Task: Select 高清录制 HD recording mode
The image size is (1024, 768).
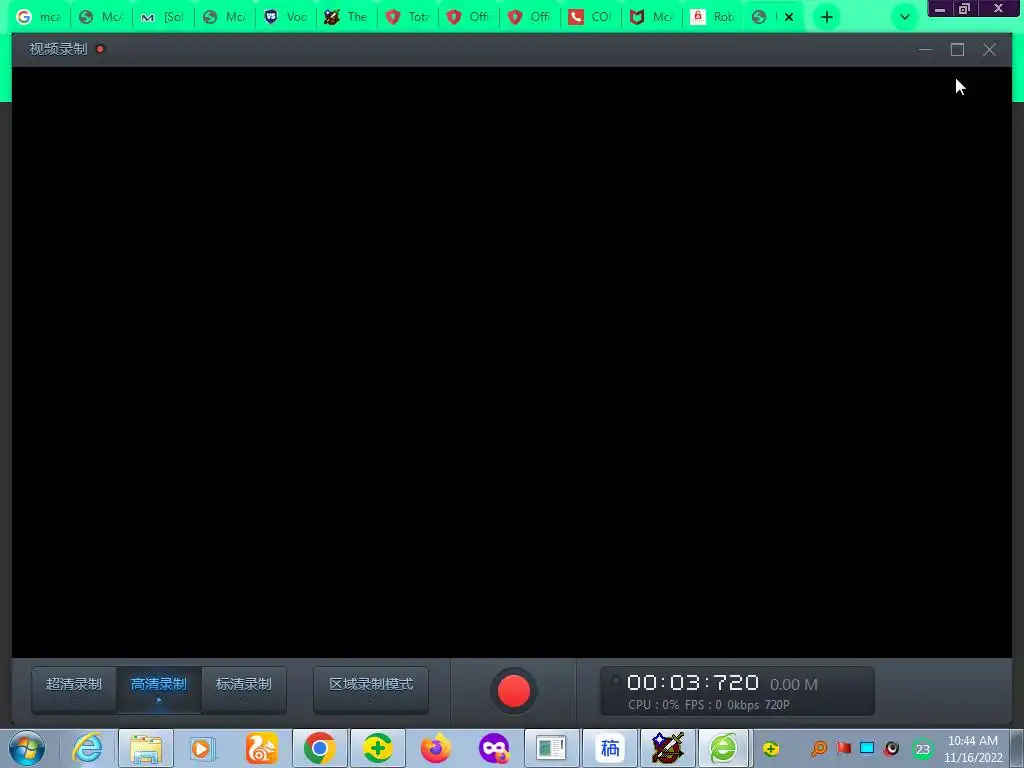Action: pos(159,690)
